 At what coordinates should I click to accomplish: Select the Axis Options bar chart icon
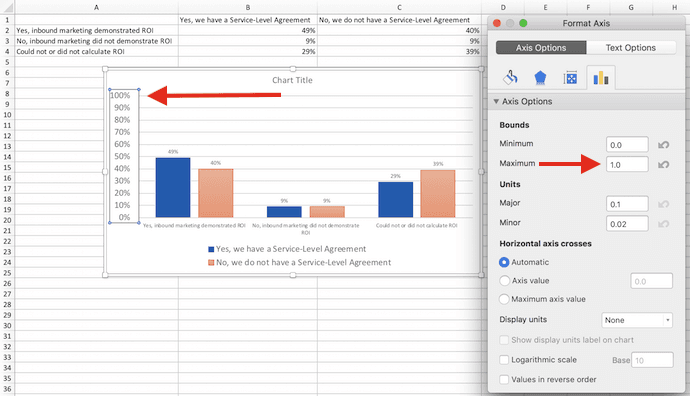[x=601, y=78]
